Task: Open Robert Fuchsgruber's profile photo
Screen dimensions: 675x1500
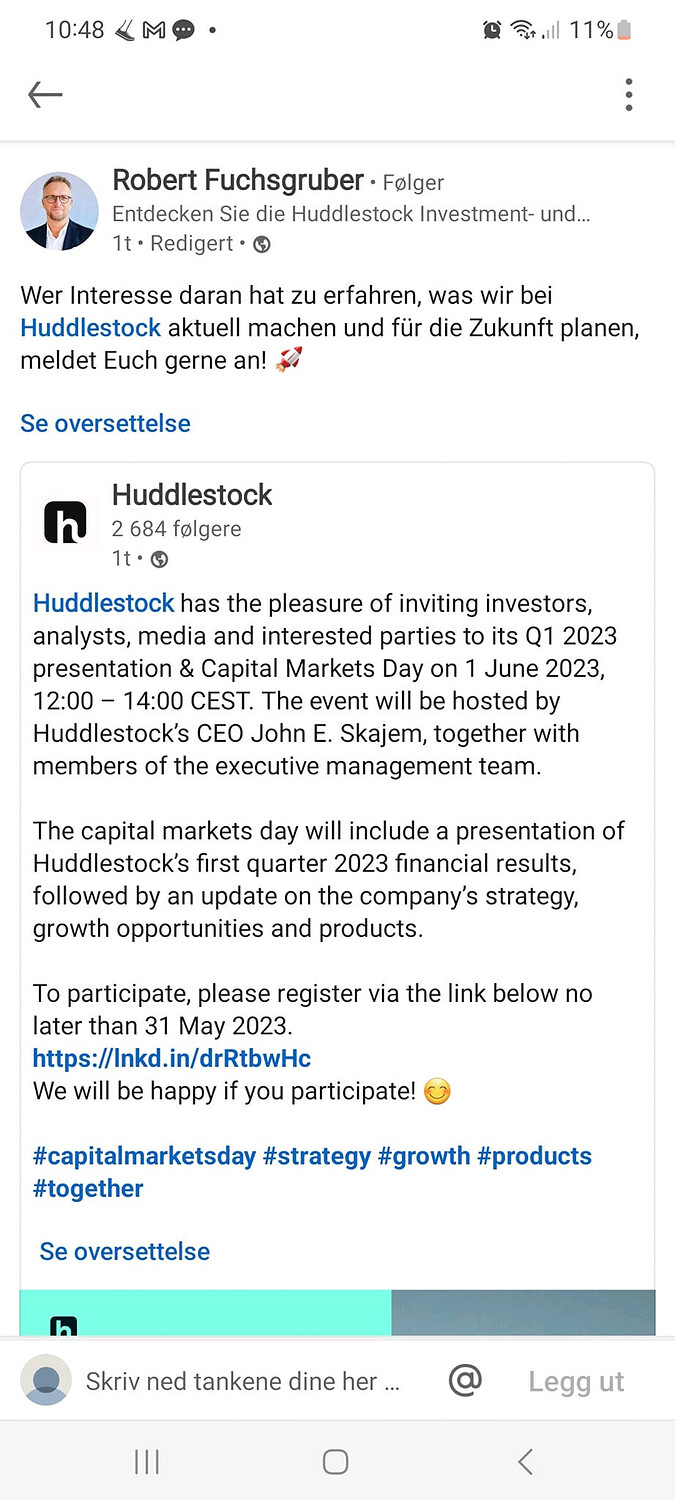Action: (x=60, y=211)
